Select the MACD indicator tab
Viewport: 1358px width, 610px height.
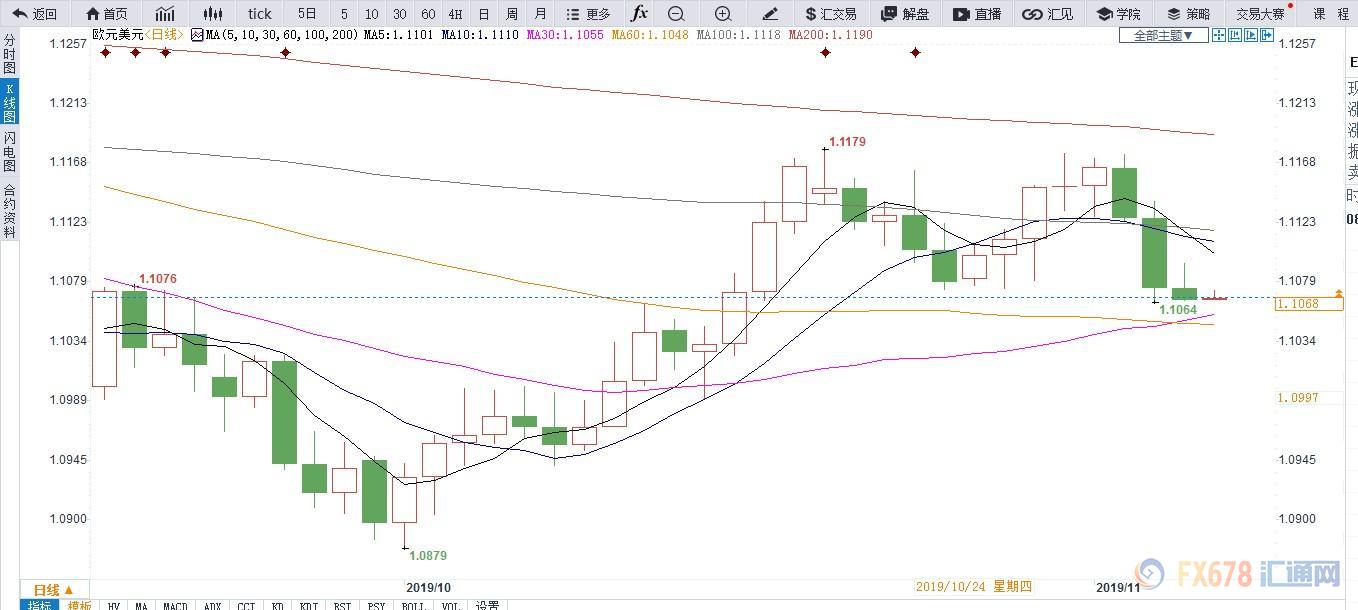coord(175,605)
